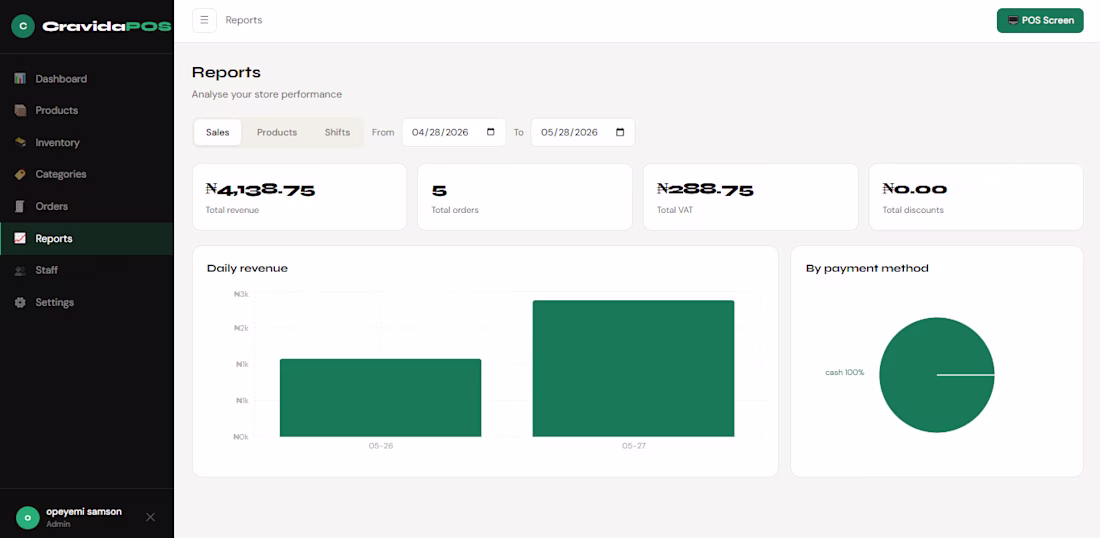The image size is (1100, 538).
Task: Open the Inventory section
Action: (x=86, y=142)
